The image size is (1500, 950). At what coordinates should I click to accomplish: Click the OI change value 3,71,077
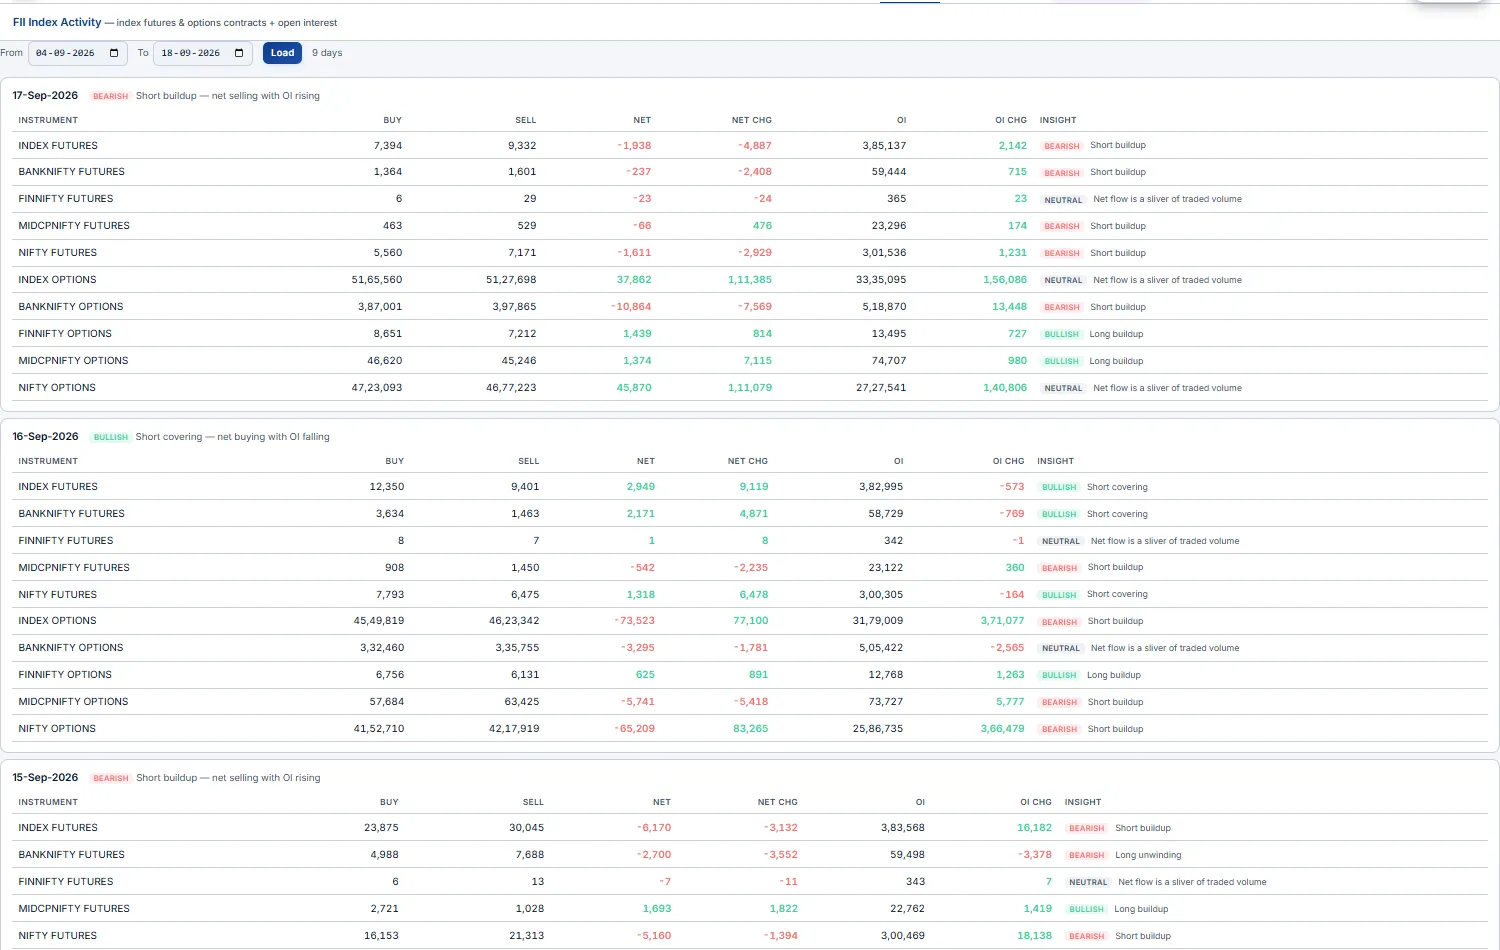pyautogui.click(x=1002, y=621)
